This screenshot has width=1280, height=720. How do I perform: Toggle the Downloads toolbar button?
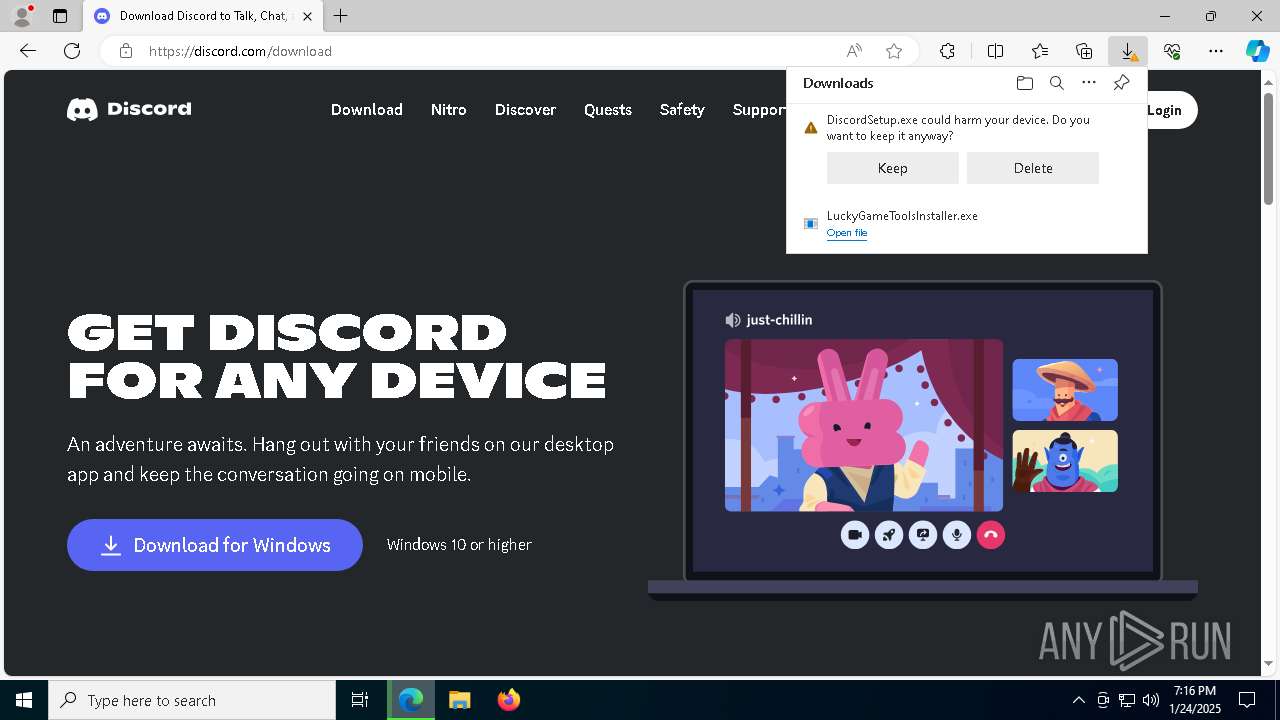(1128, 51)
